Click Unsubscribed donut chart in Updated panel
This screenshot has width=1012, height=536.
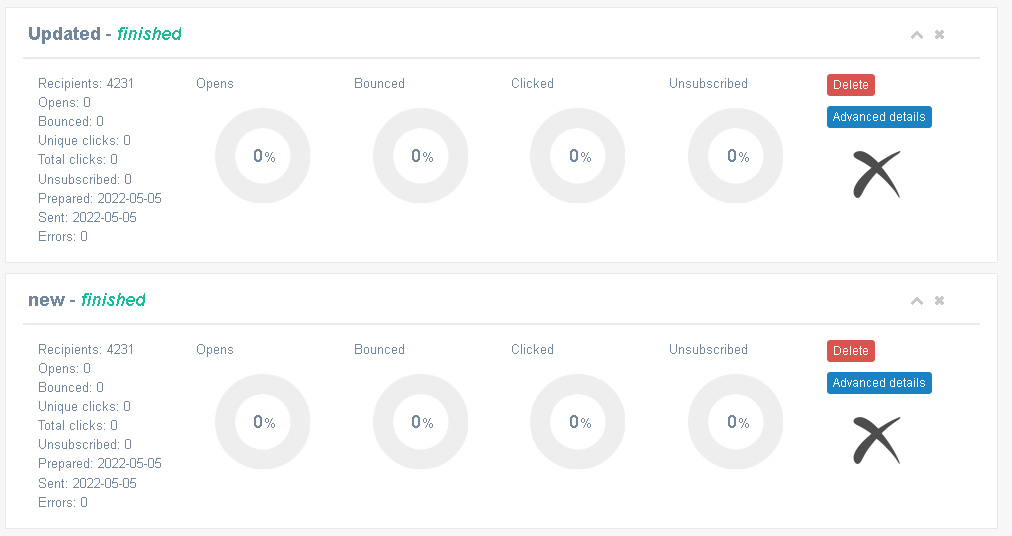click(736, 156)
